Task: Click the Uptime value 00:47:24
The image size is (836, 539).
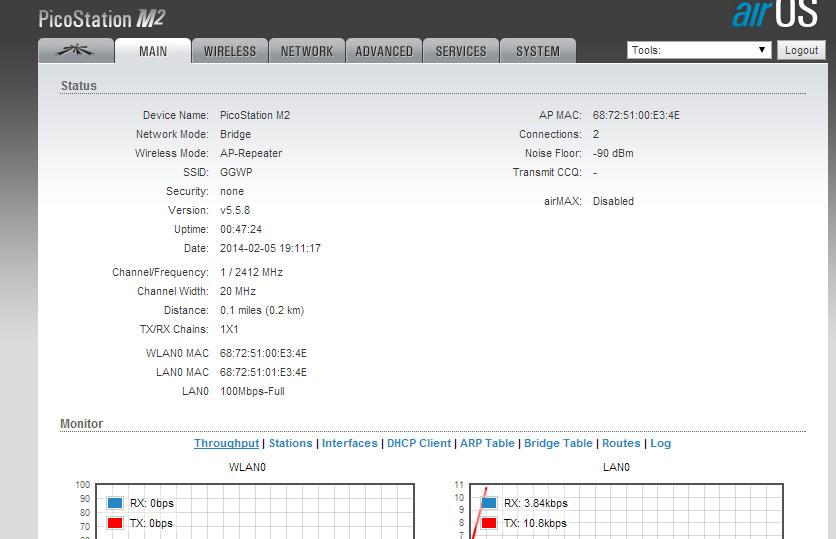Action: point(241,229)
